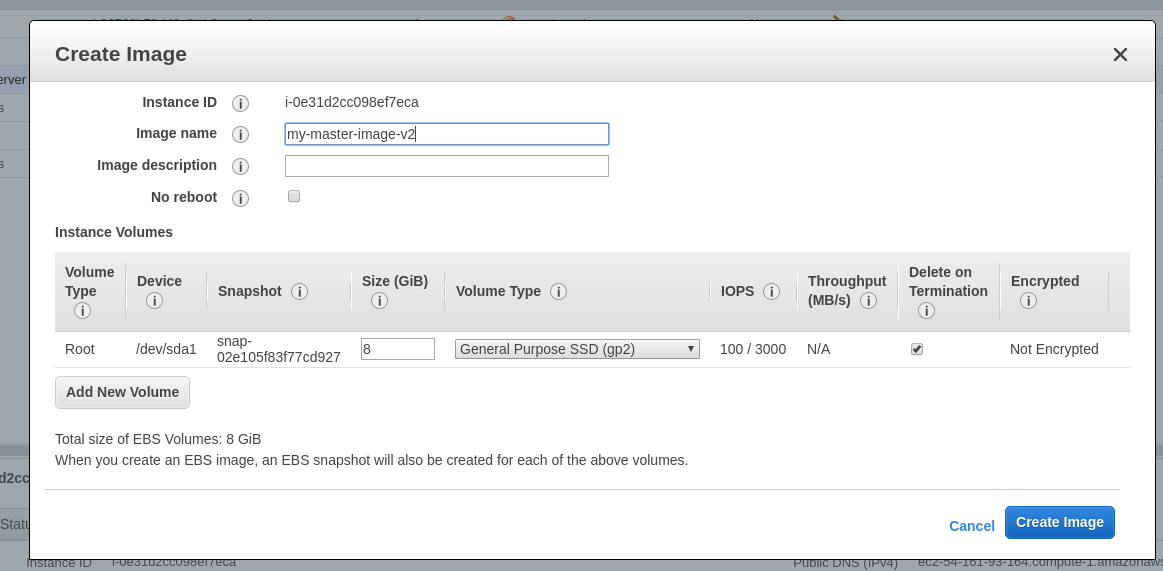The height and width of the screenshot is (571, 1163).
Task: Click the Snapshot column info icon
Action: pyautogui.click(x=299, y=291)
